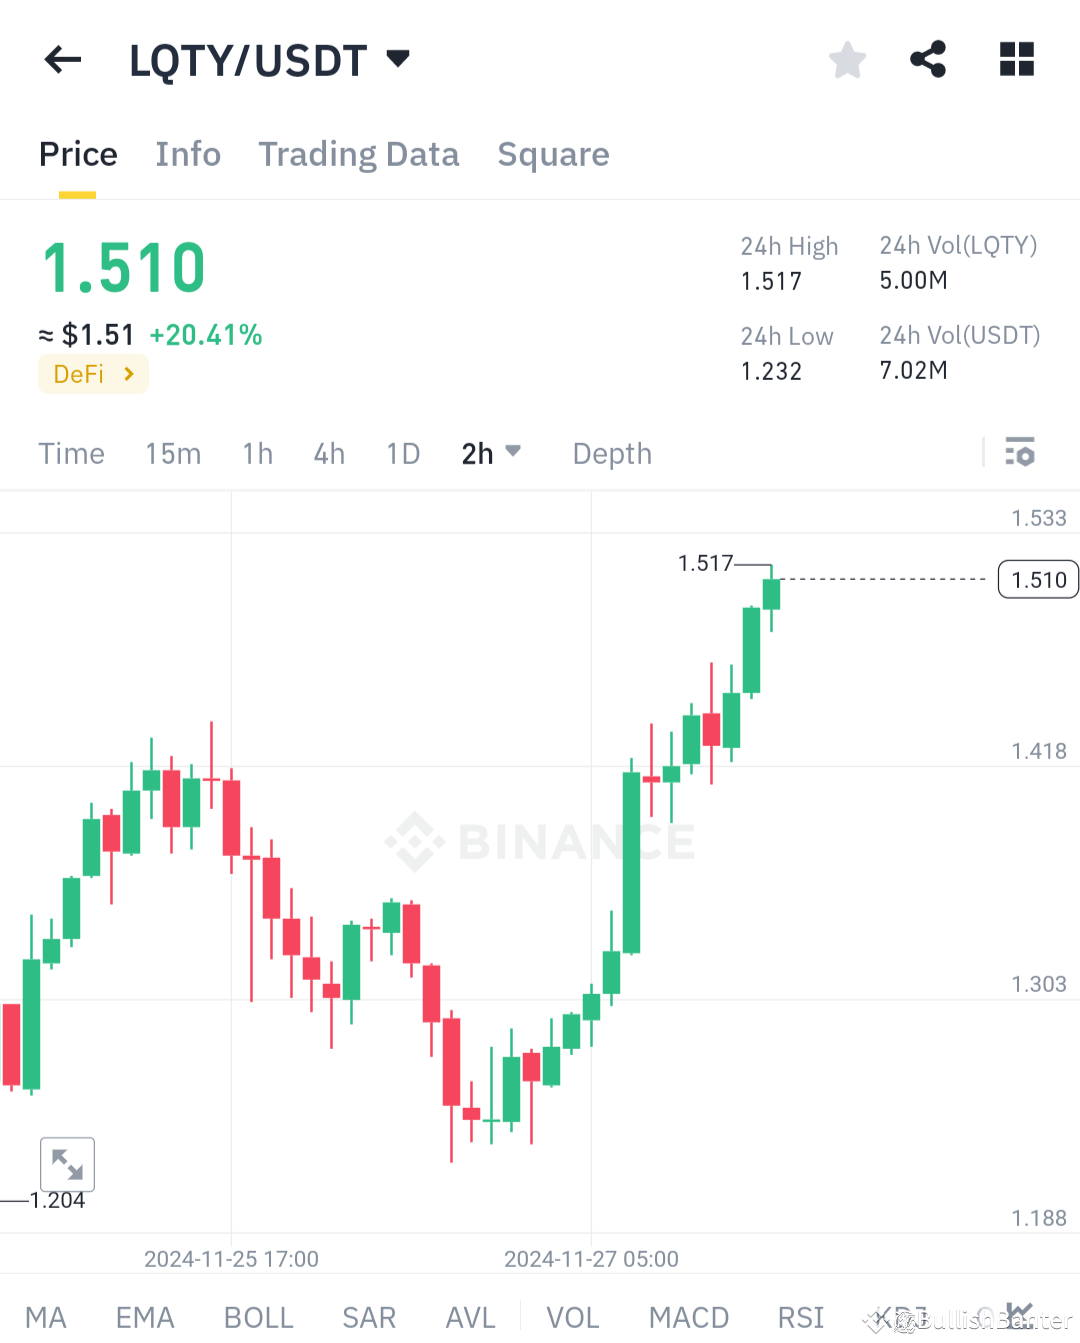Click the back arrow to exit the chart
The height and width of the screenshot is (1343, 1080).
[62, 60]
